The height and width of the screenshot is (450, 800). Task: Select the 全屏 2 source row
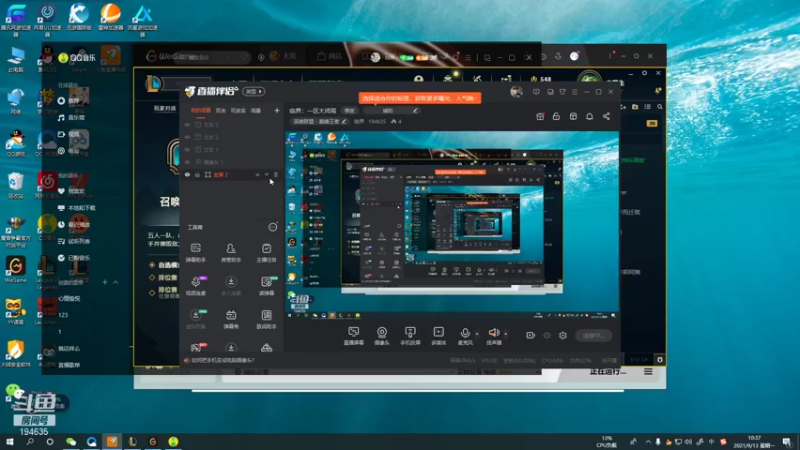(231, 174)
